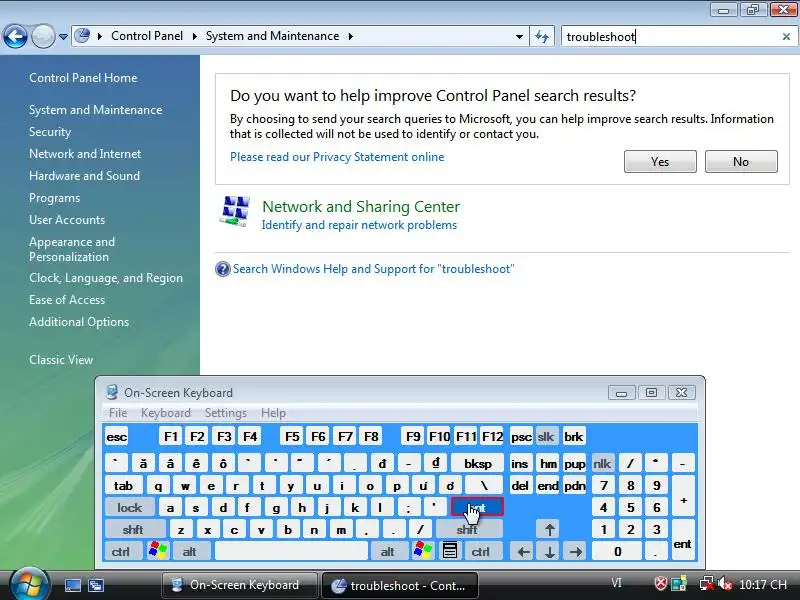Click the Back navigation arrow
The width and height of the screenshot is (800, 600).
click(x=15, y=36)
